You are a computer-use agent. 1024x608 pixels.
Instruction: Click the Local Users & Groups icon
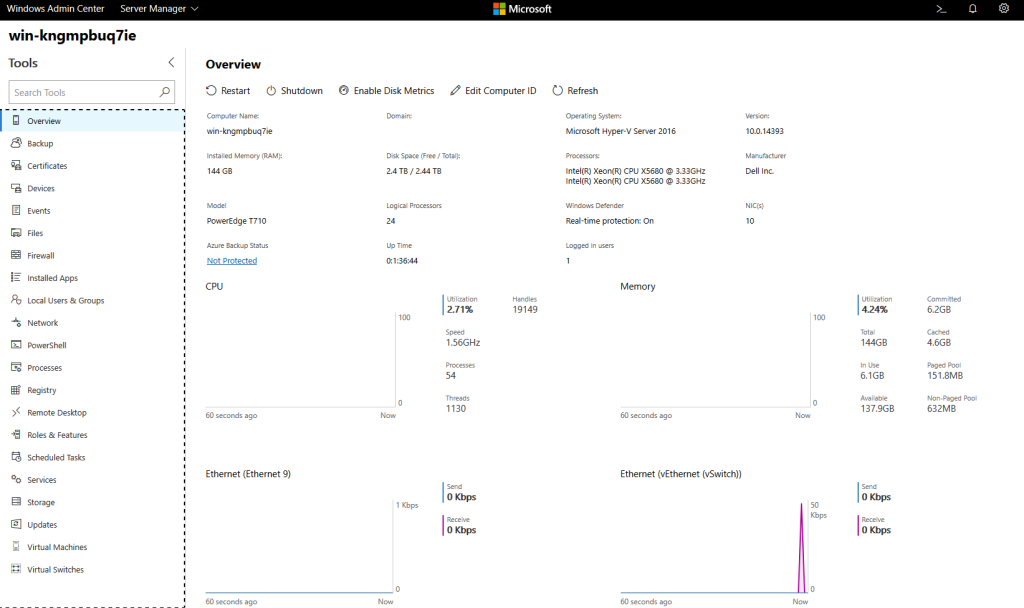pyautogui.click(x=16, y=300)
